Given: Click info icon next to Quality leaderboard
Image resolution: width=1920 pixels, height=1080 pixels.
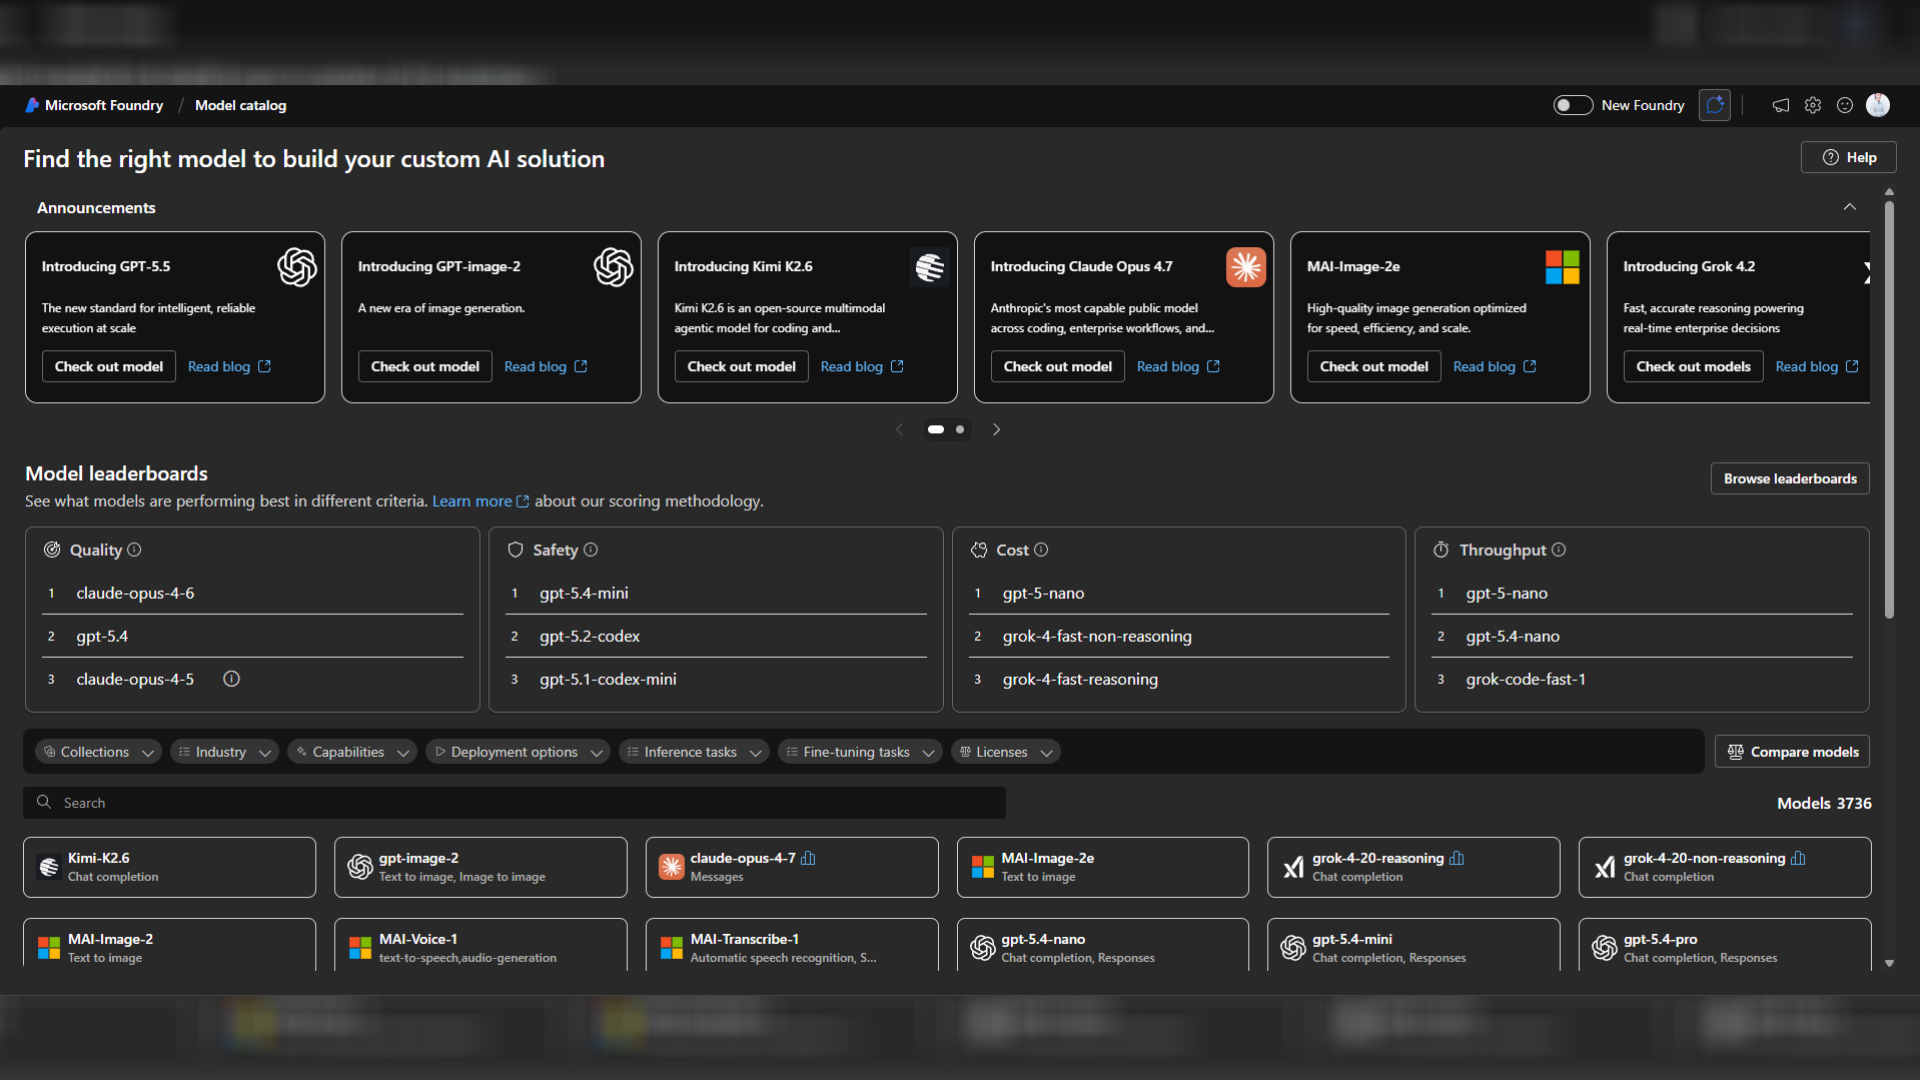Looking at the screenshot, I should click(134, 550).
